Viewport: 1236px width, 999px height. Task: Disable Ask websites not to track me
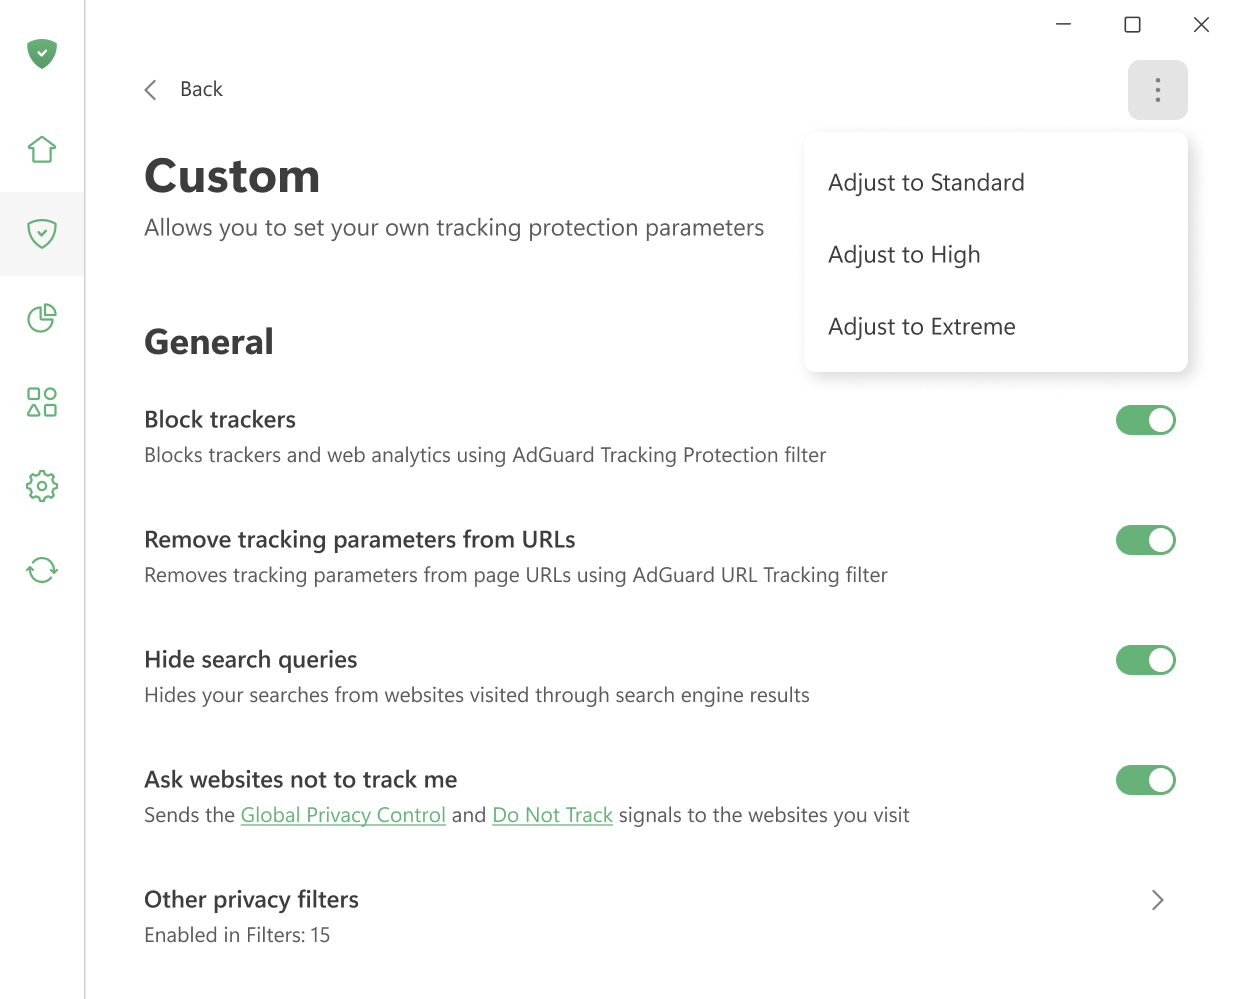(1146, 780)
